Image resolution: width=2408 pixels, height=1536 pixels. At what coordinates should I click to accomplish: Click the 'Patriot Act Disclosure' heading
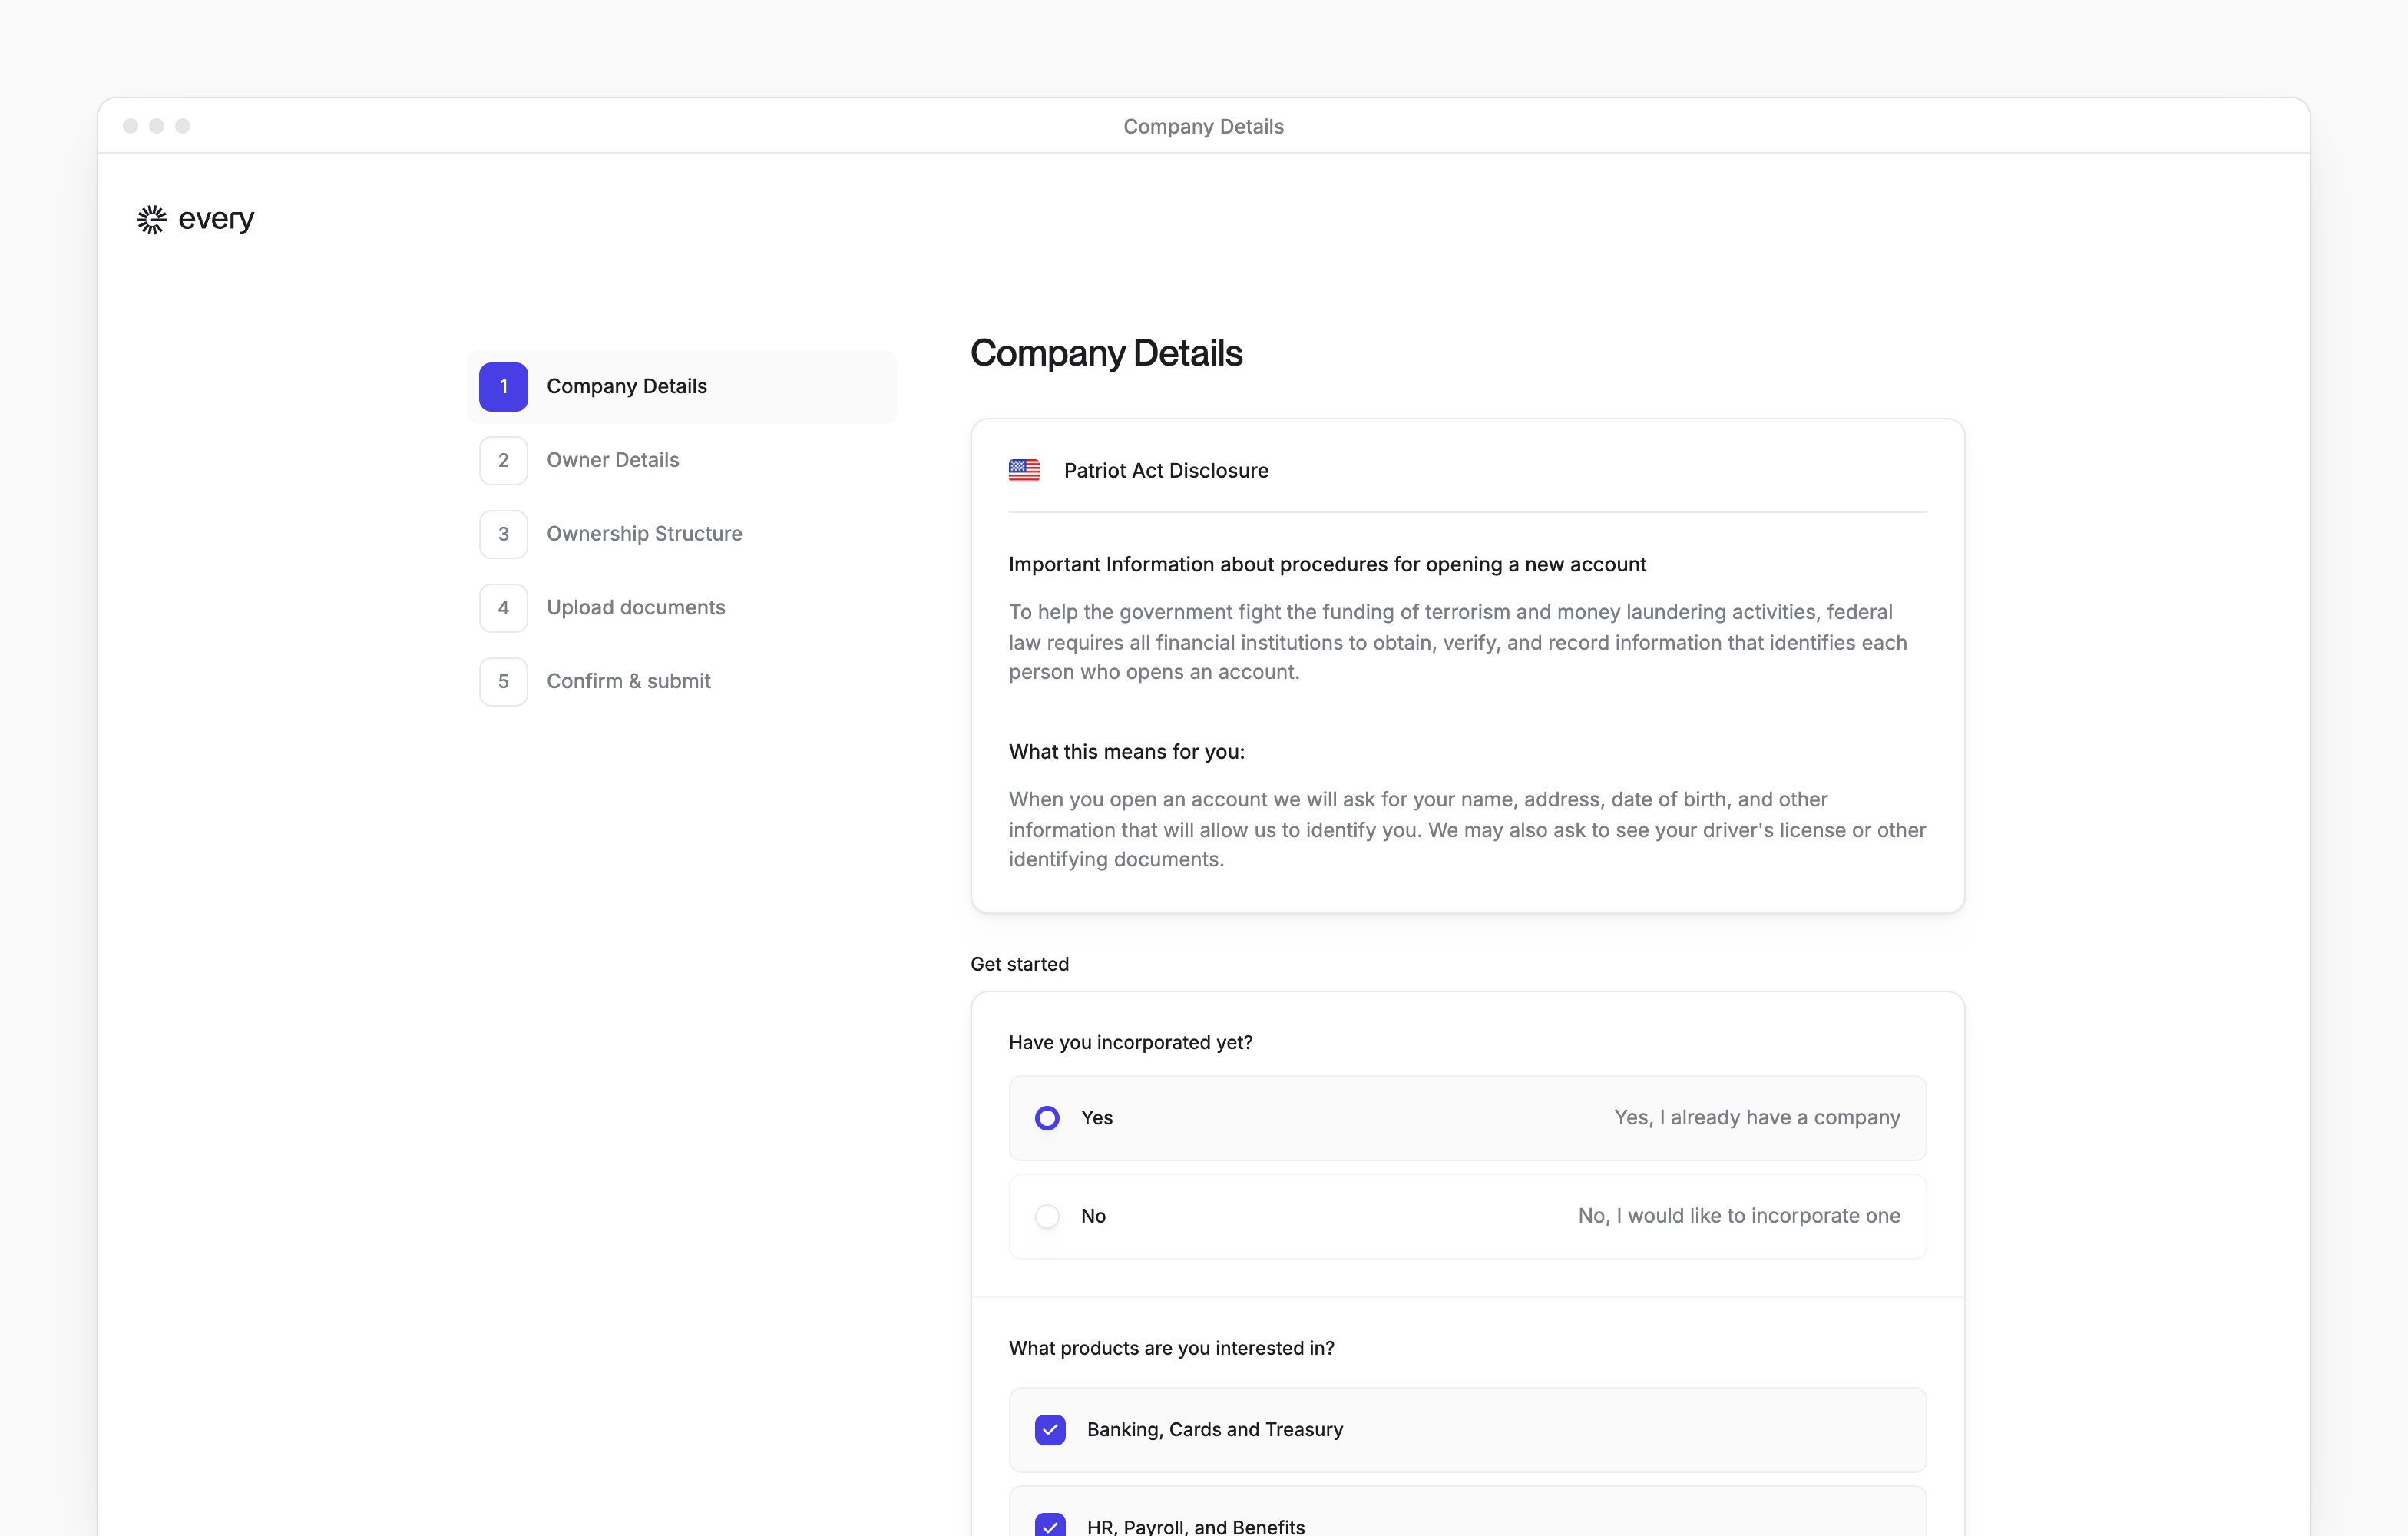[x=1166, y=470]
